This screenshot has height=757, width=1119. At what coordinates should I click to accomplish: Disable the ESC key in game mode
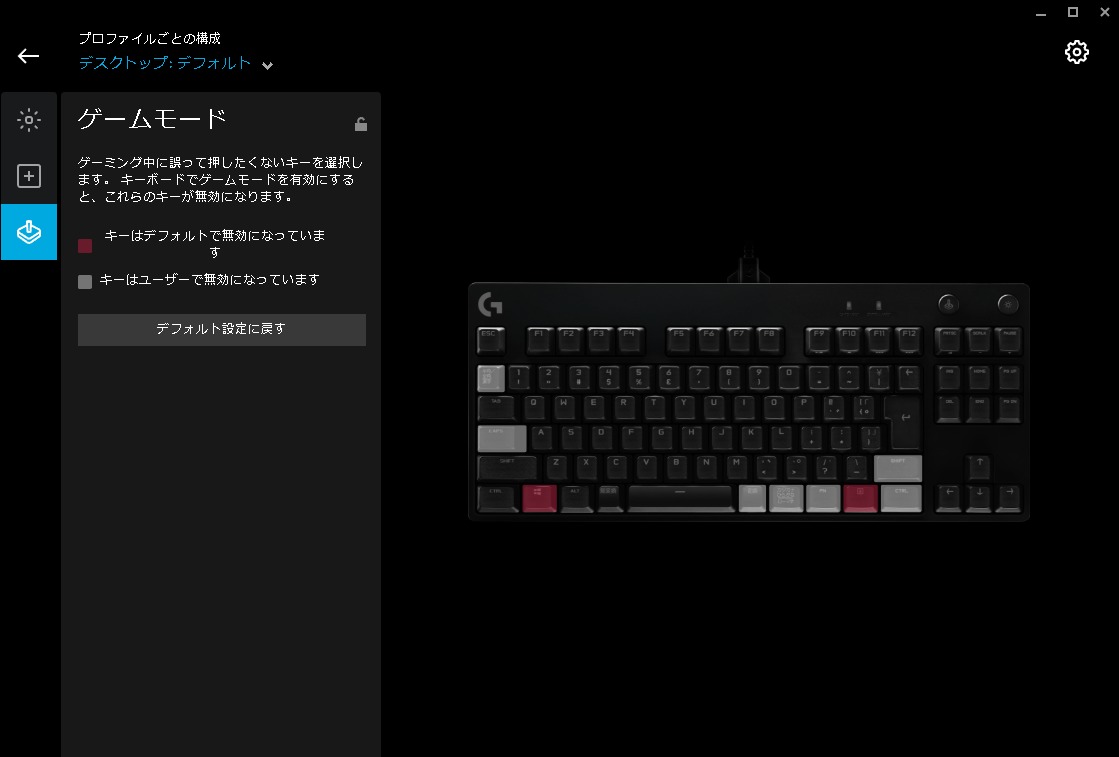coord(490,340)
